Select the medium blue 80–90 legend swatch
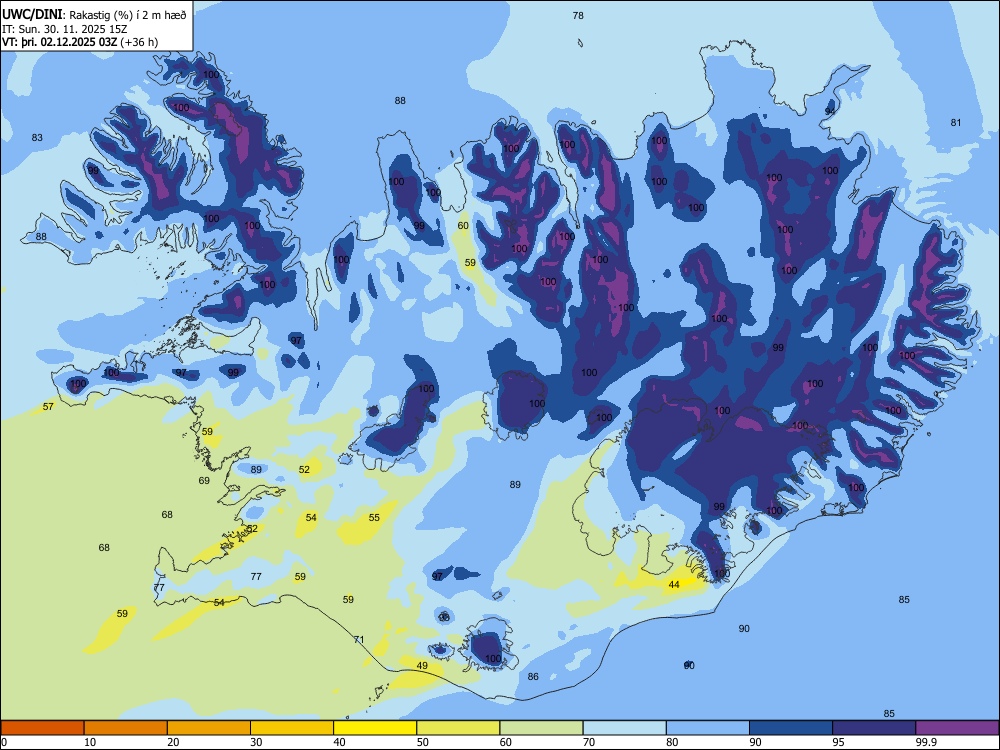 click(x=708, y=728)
